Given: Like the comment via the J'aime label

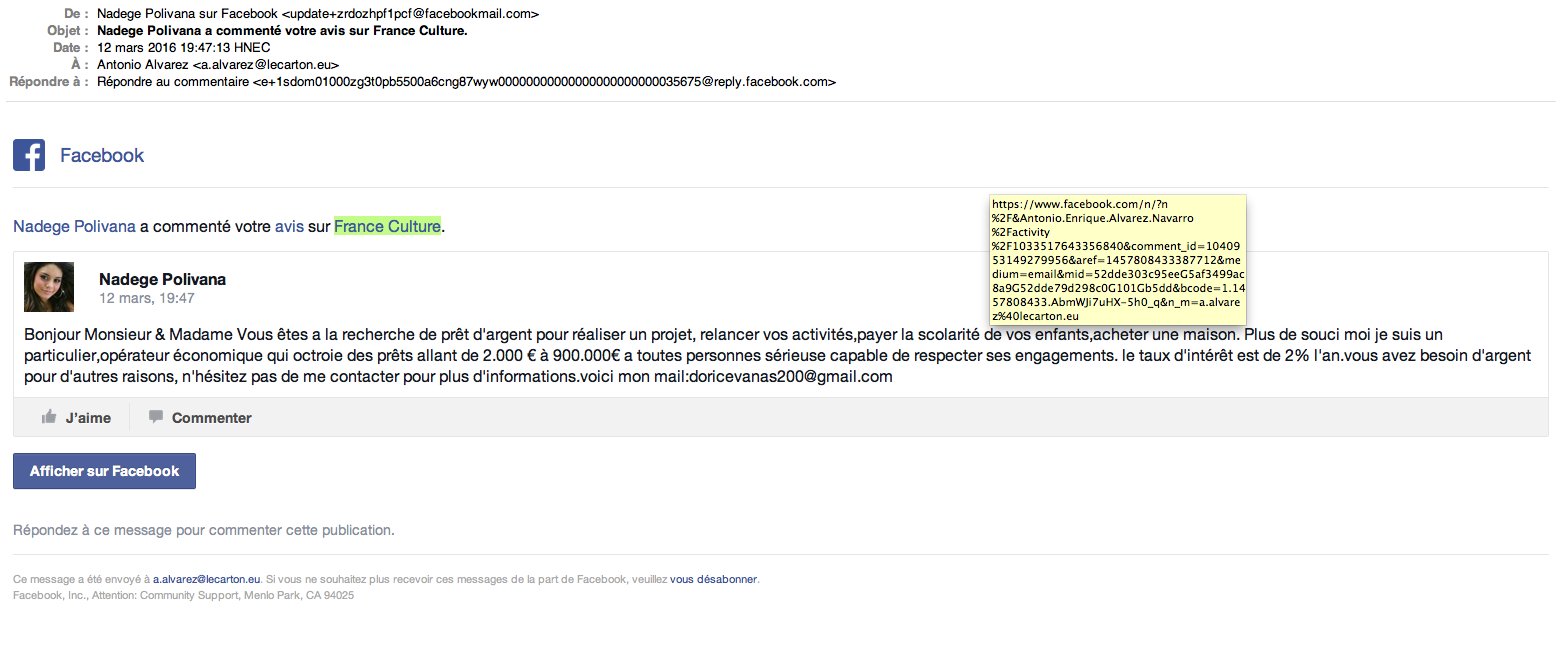Looking at the screenshot, I should pos(88,418).
